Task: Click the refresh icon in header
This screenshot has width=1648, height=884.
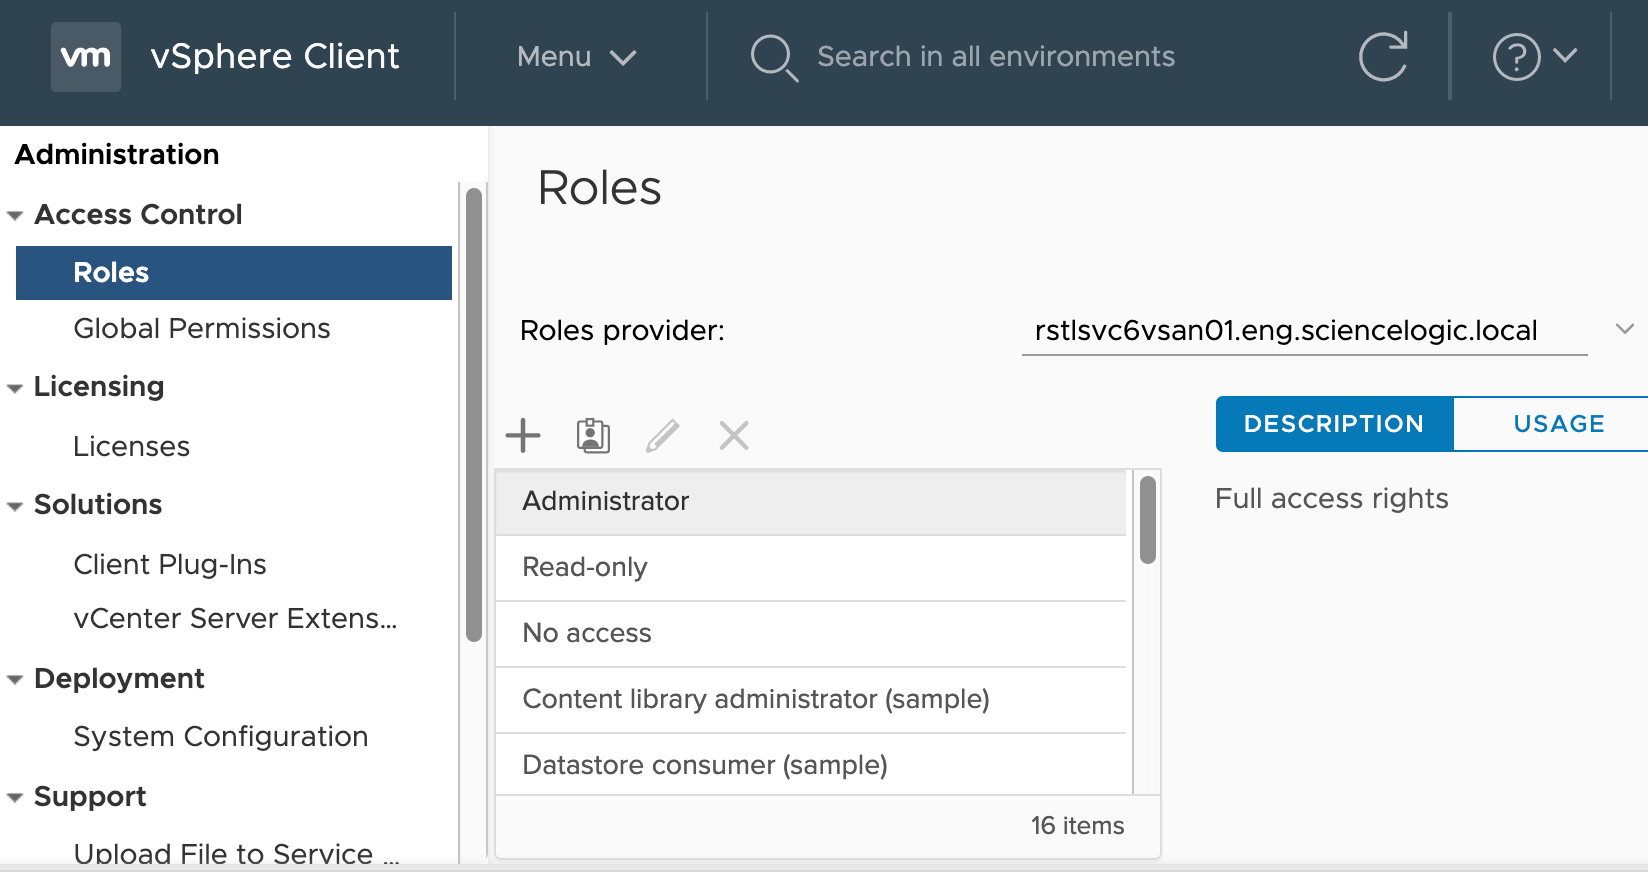Action: click(1383, 57)
